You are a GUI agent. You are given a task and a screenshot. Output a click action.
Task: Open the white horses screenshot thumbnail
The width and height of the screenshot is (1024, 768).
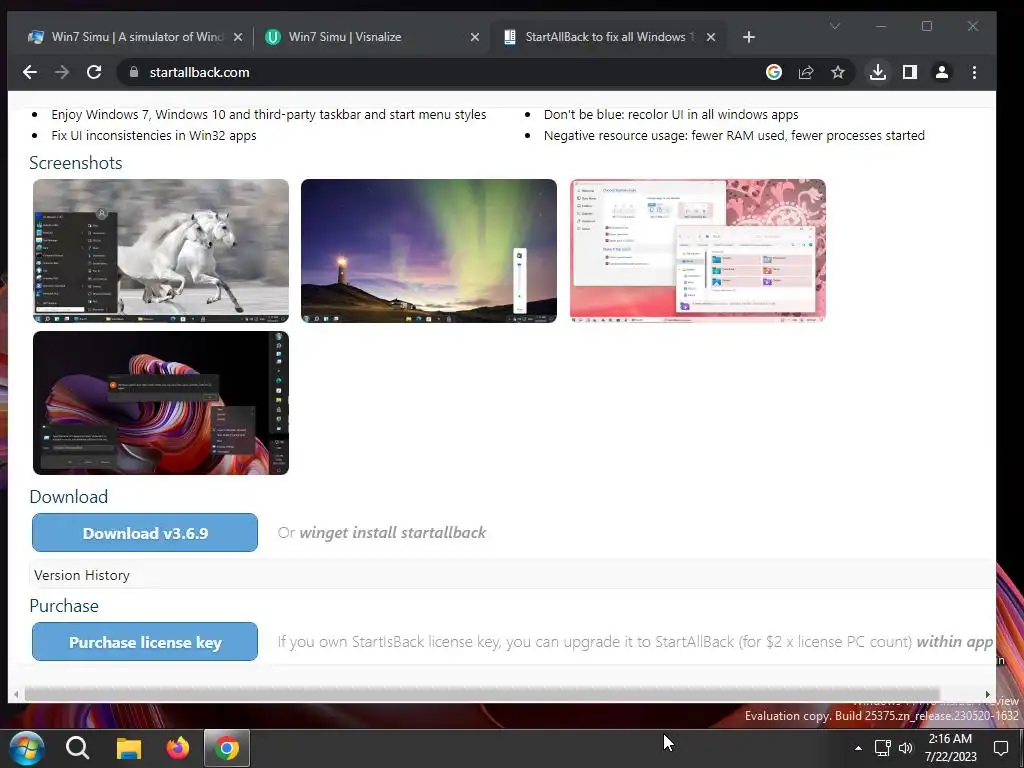(x=161, y=251)
